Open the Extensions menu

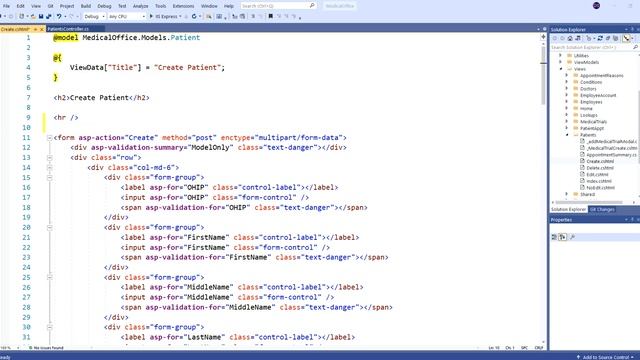coord(183,6)
